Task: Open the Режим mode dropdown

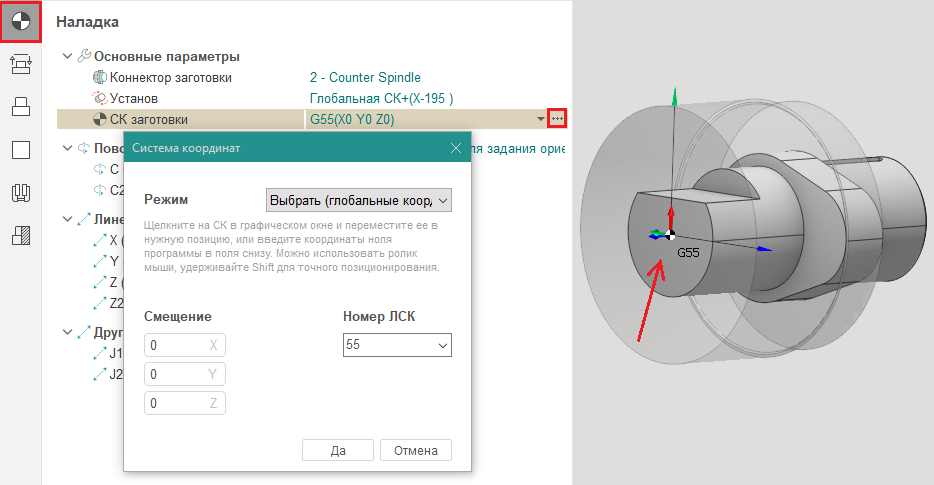Action: point(359,200)
